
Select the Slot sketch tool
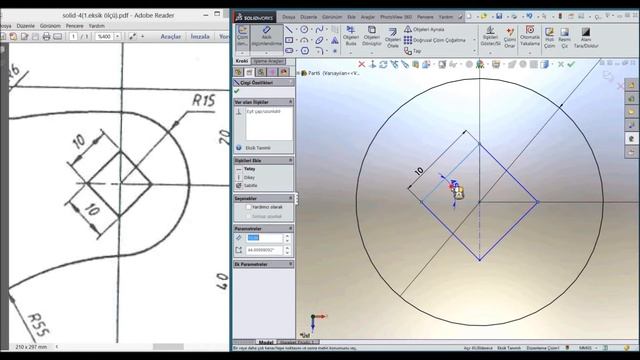tap(289, 51)
